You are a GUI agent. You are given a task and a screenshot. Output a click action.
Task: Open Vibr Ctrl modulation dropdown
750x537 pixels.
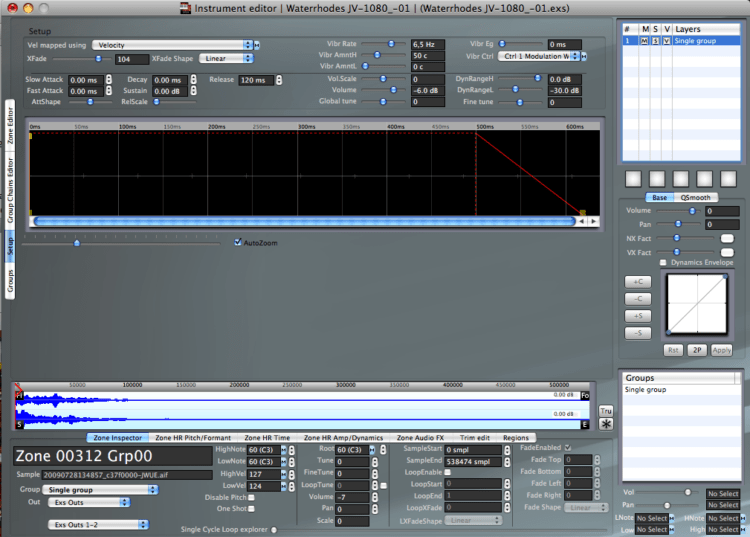(539, 56)
